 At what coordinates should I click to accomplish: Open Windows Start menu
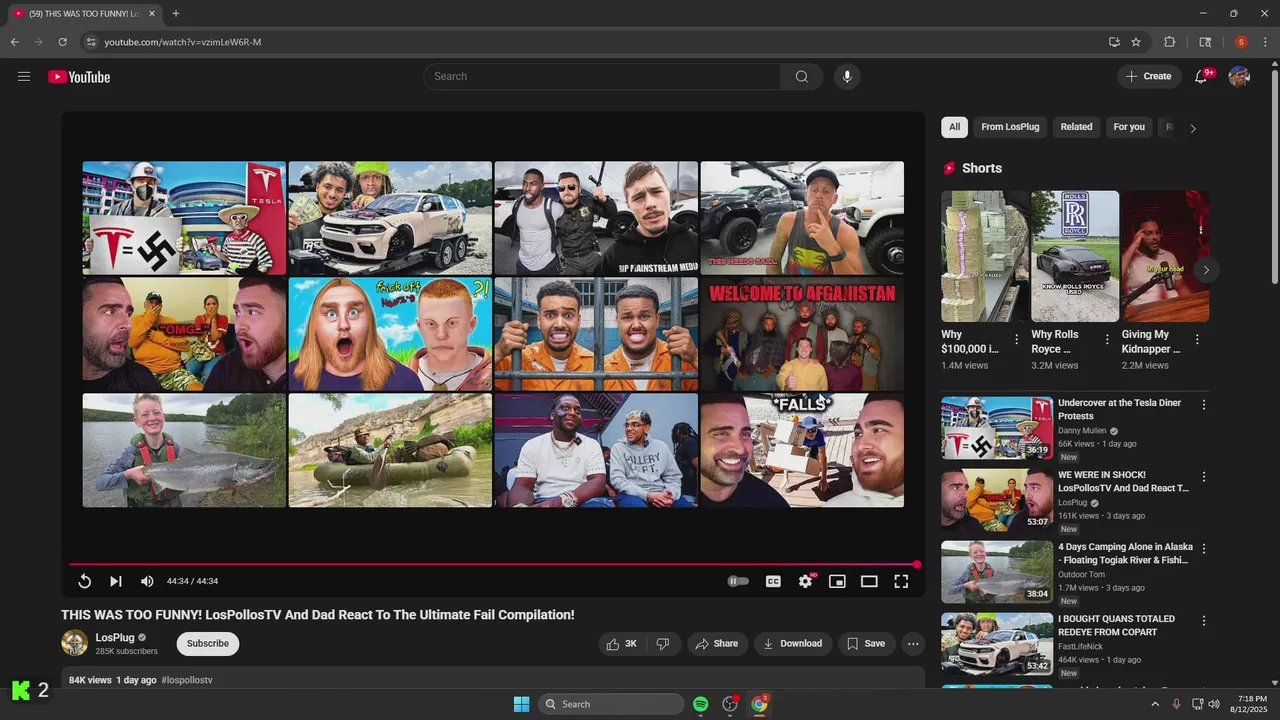tap(521, 704)
